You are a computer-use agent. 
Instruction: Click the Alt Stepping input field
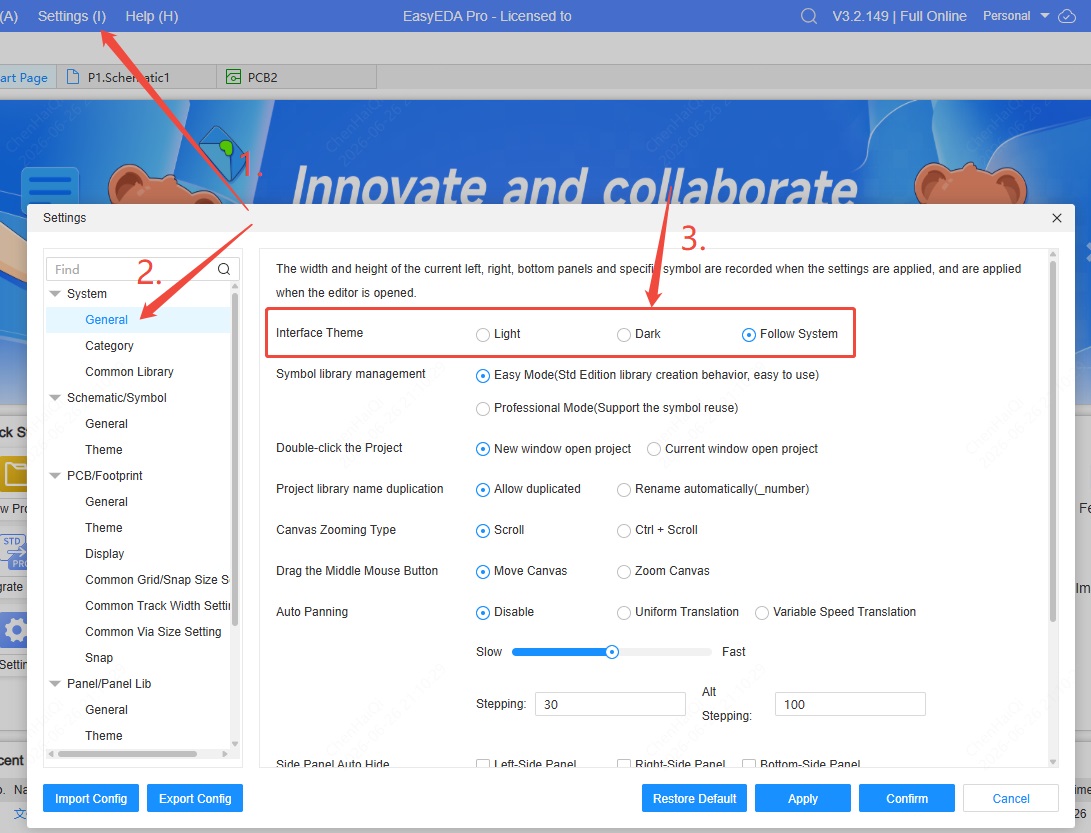coord(850,704)
